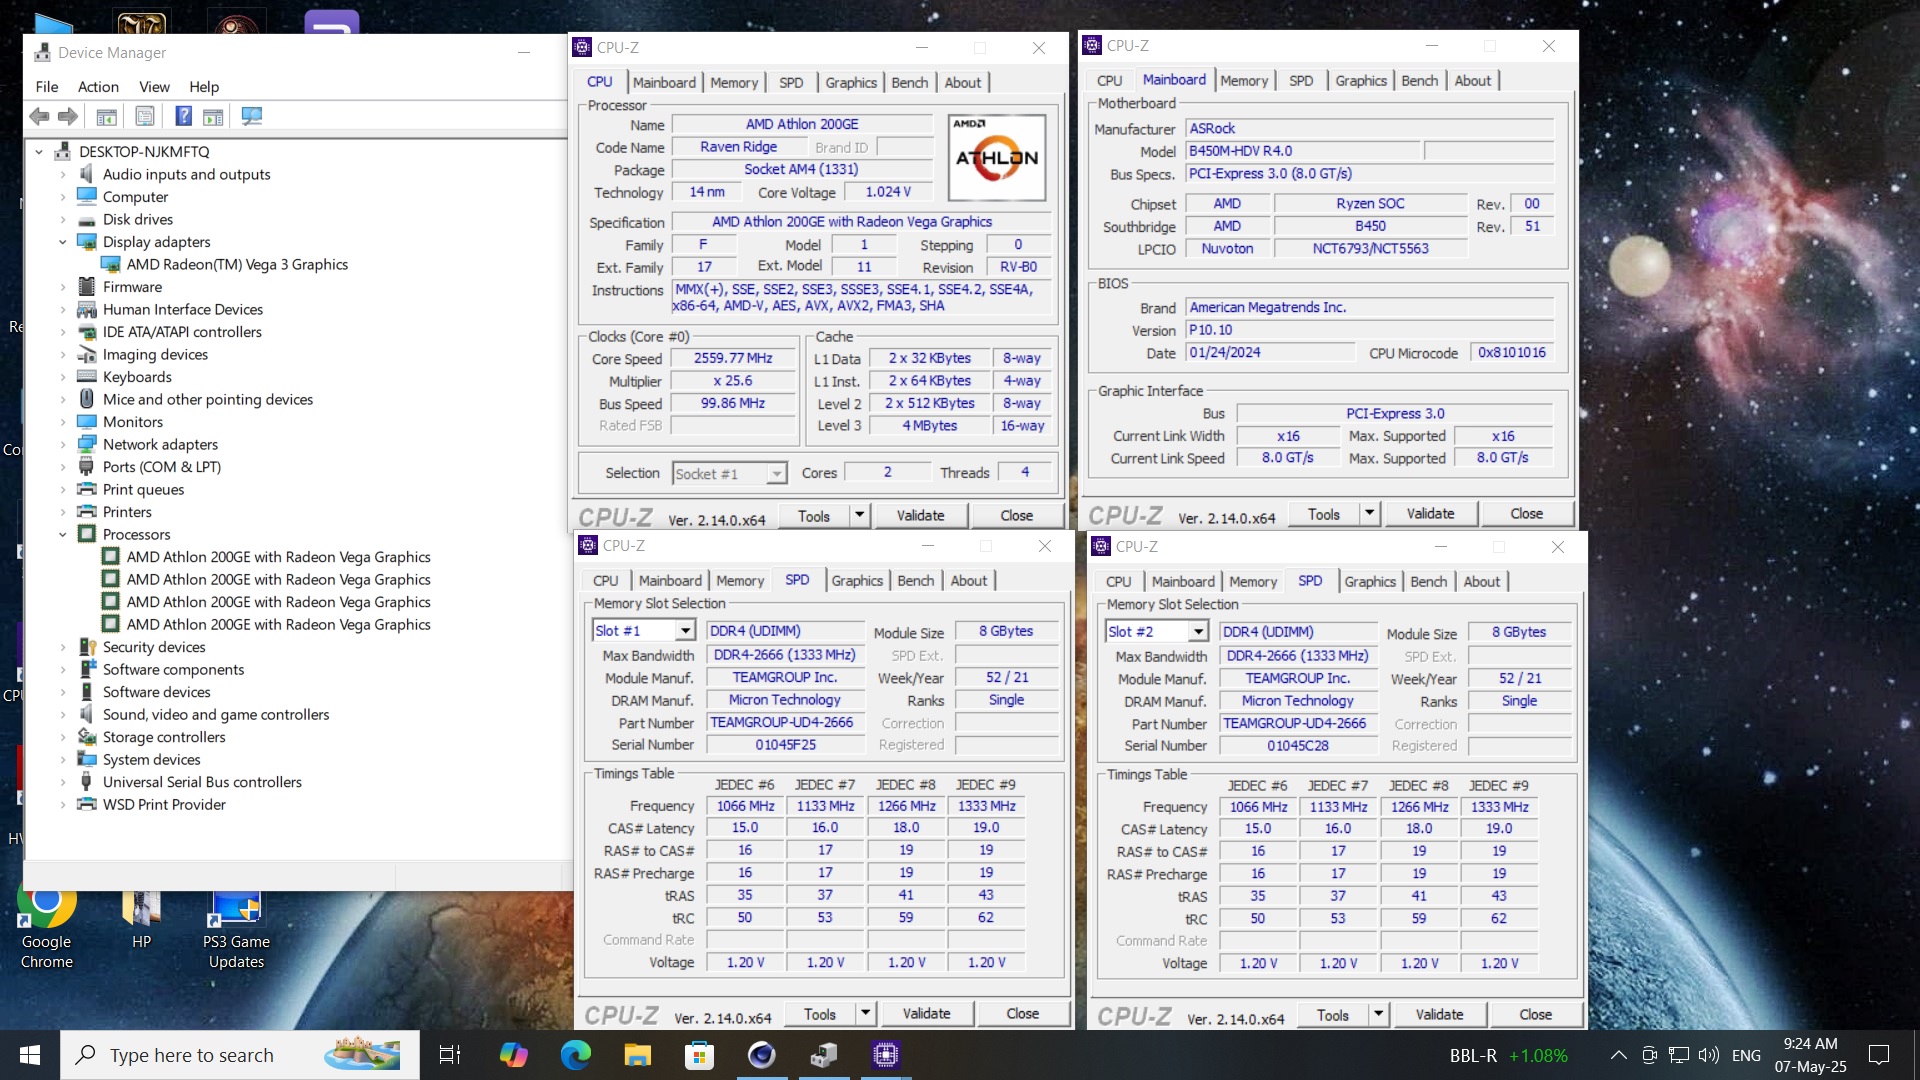Click the volume speaker tray icon

click(1709, 1055)
